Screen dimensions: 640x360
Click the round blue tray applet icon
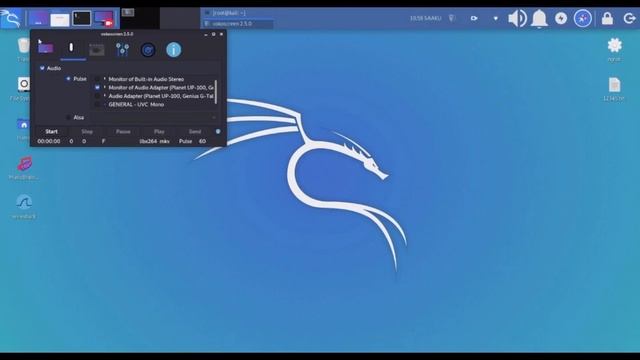pos(582,18)
